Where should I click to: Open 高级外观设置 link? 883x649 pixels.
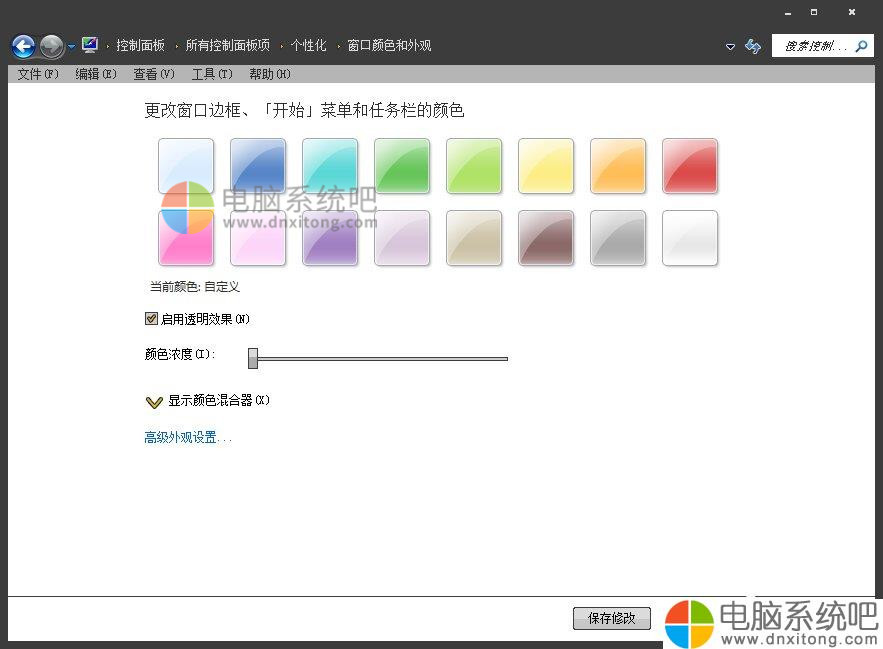[x=188, y=437]
